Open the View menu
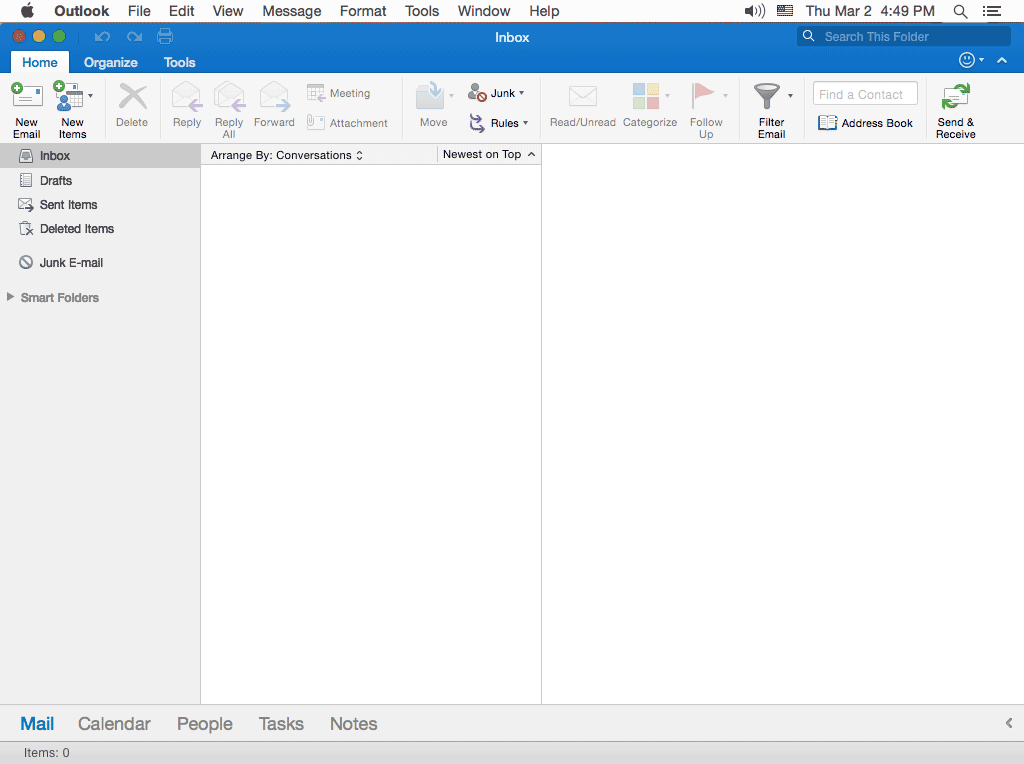Screen dimensions: 1024x764 click(x=228, y=11)
